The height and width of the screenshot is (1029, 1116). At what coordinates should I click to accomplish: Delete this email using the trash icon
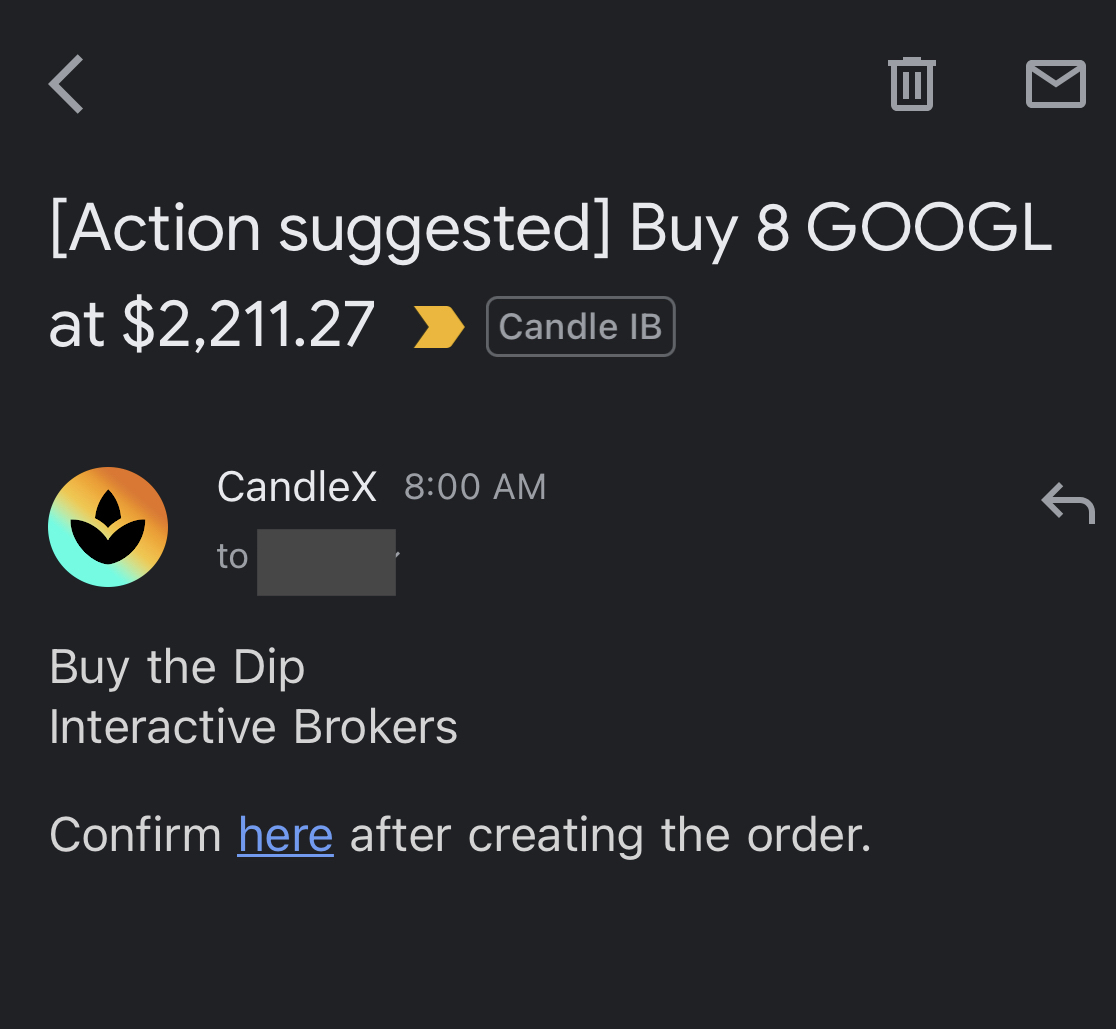(x=910, y=84)
